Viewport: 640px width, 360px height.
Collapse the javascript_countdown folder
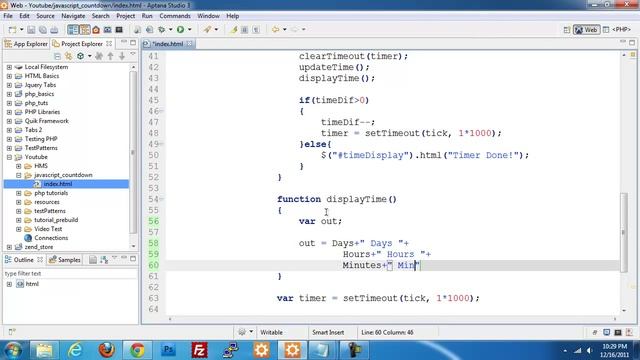click(x=18, y=175)
